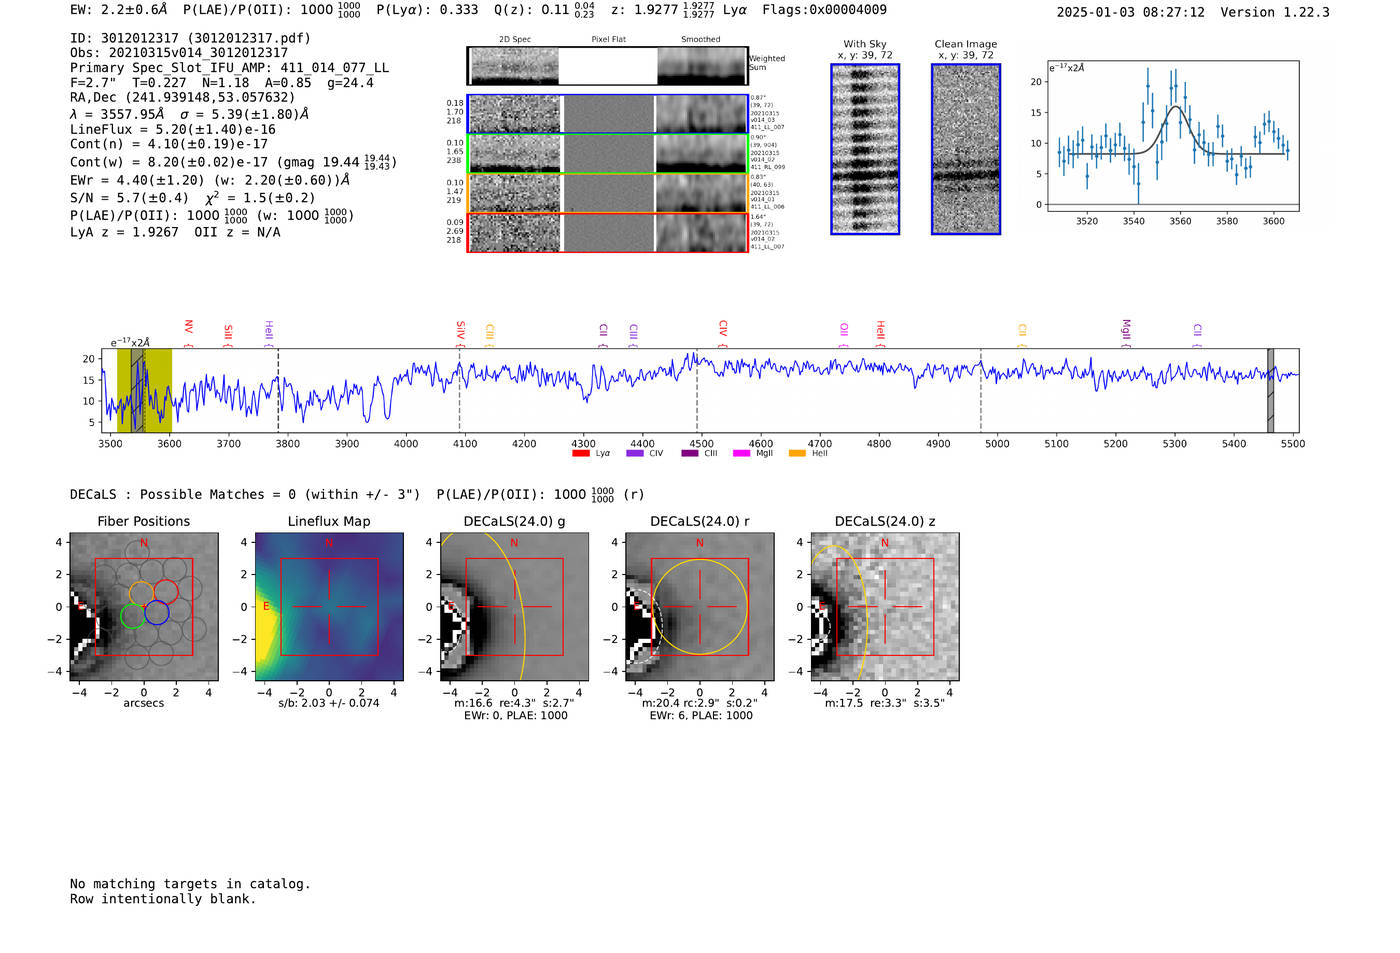Click the green-bordered 2D fiber spectrum row
The image size is (1400, 953).
click(x=608, y=154)
